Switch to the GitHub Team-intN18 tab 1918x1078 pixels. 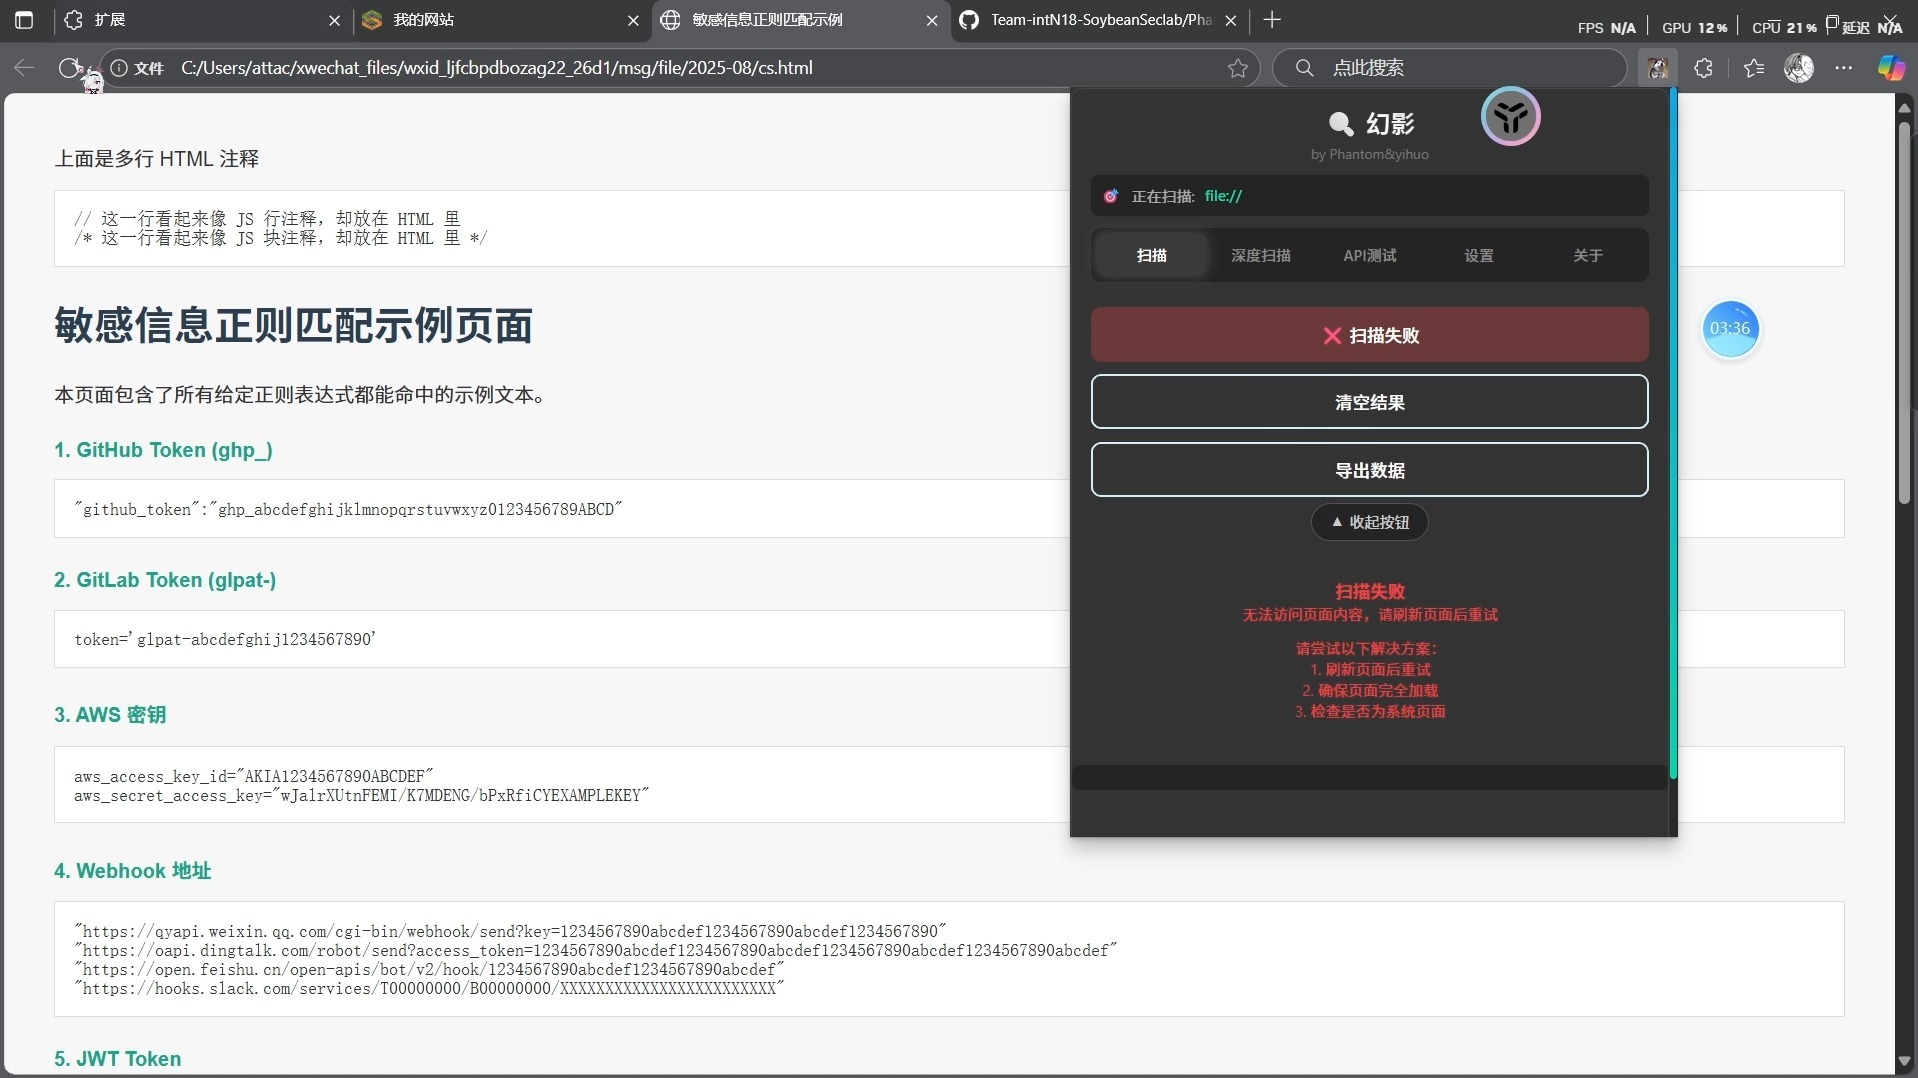(1098, 20)
